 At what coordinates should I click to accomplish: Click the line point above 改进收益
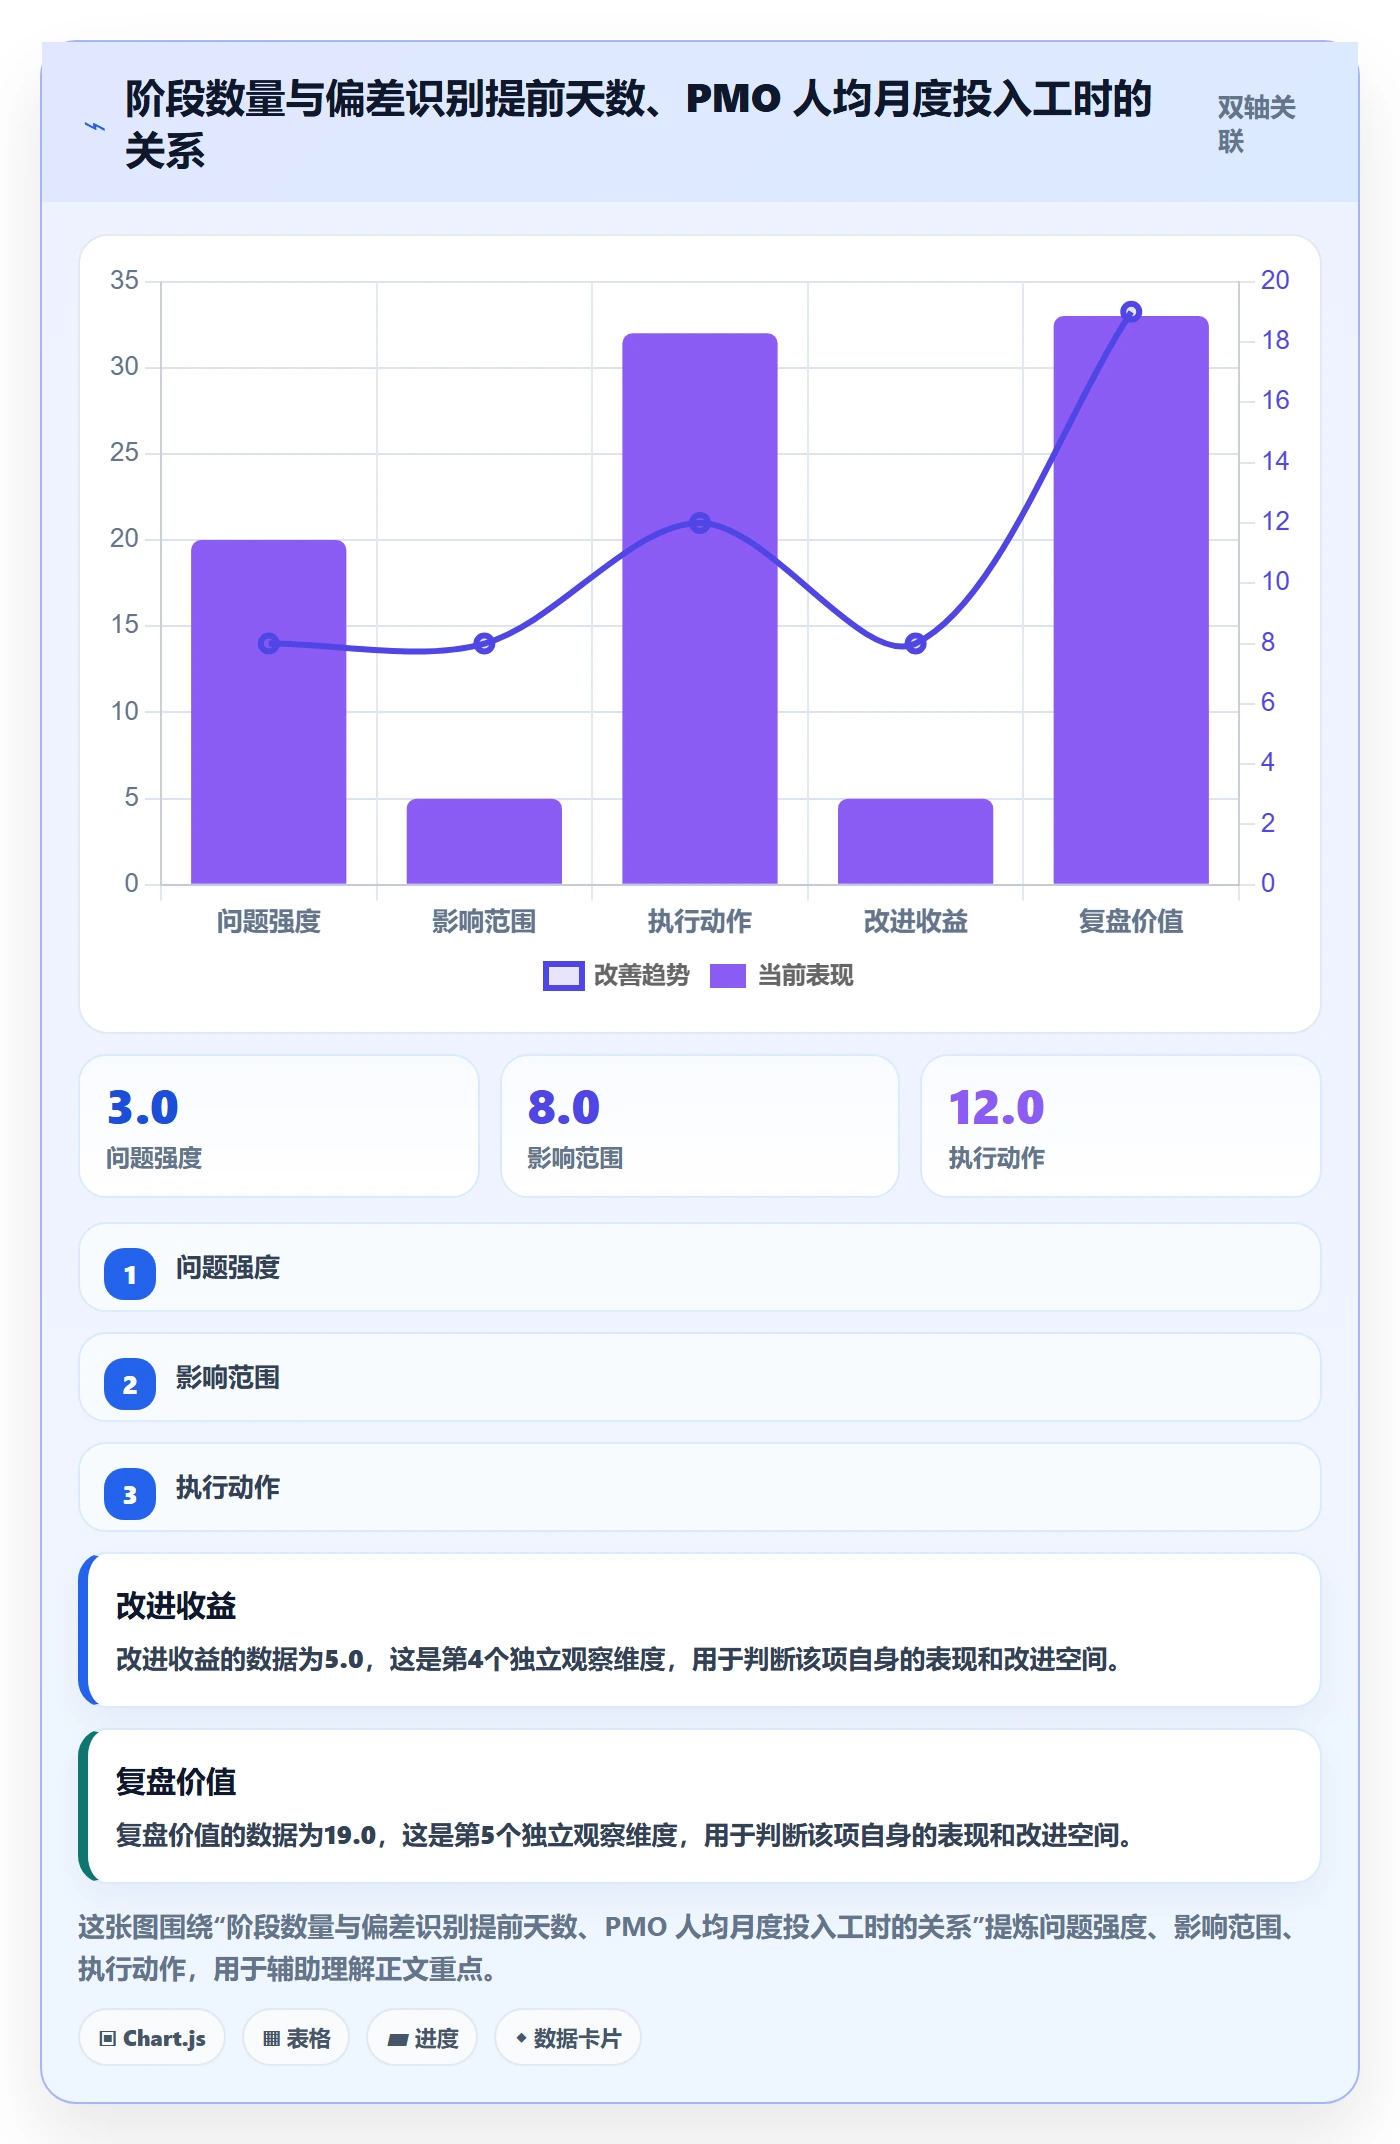(916, 643)
